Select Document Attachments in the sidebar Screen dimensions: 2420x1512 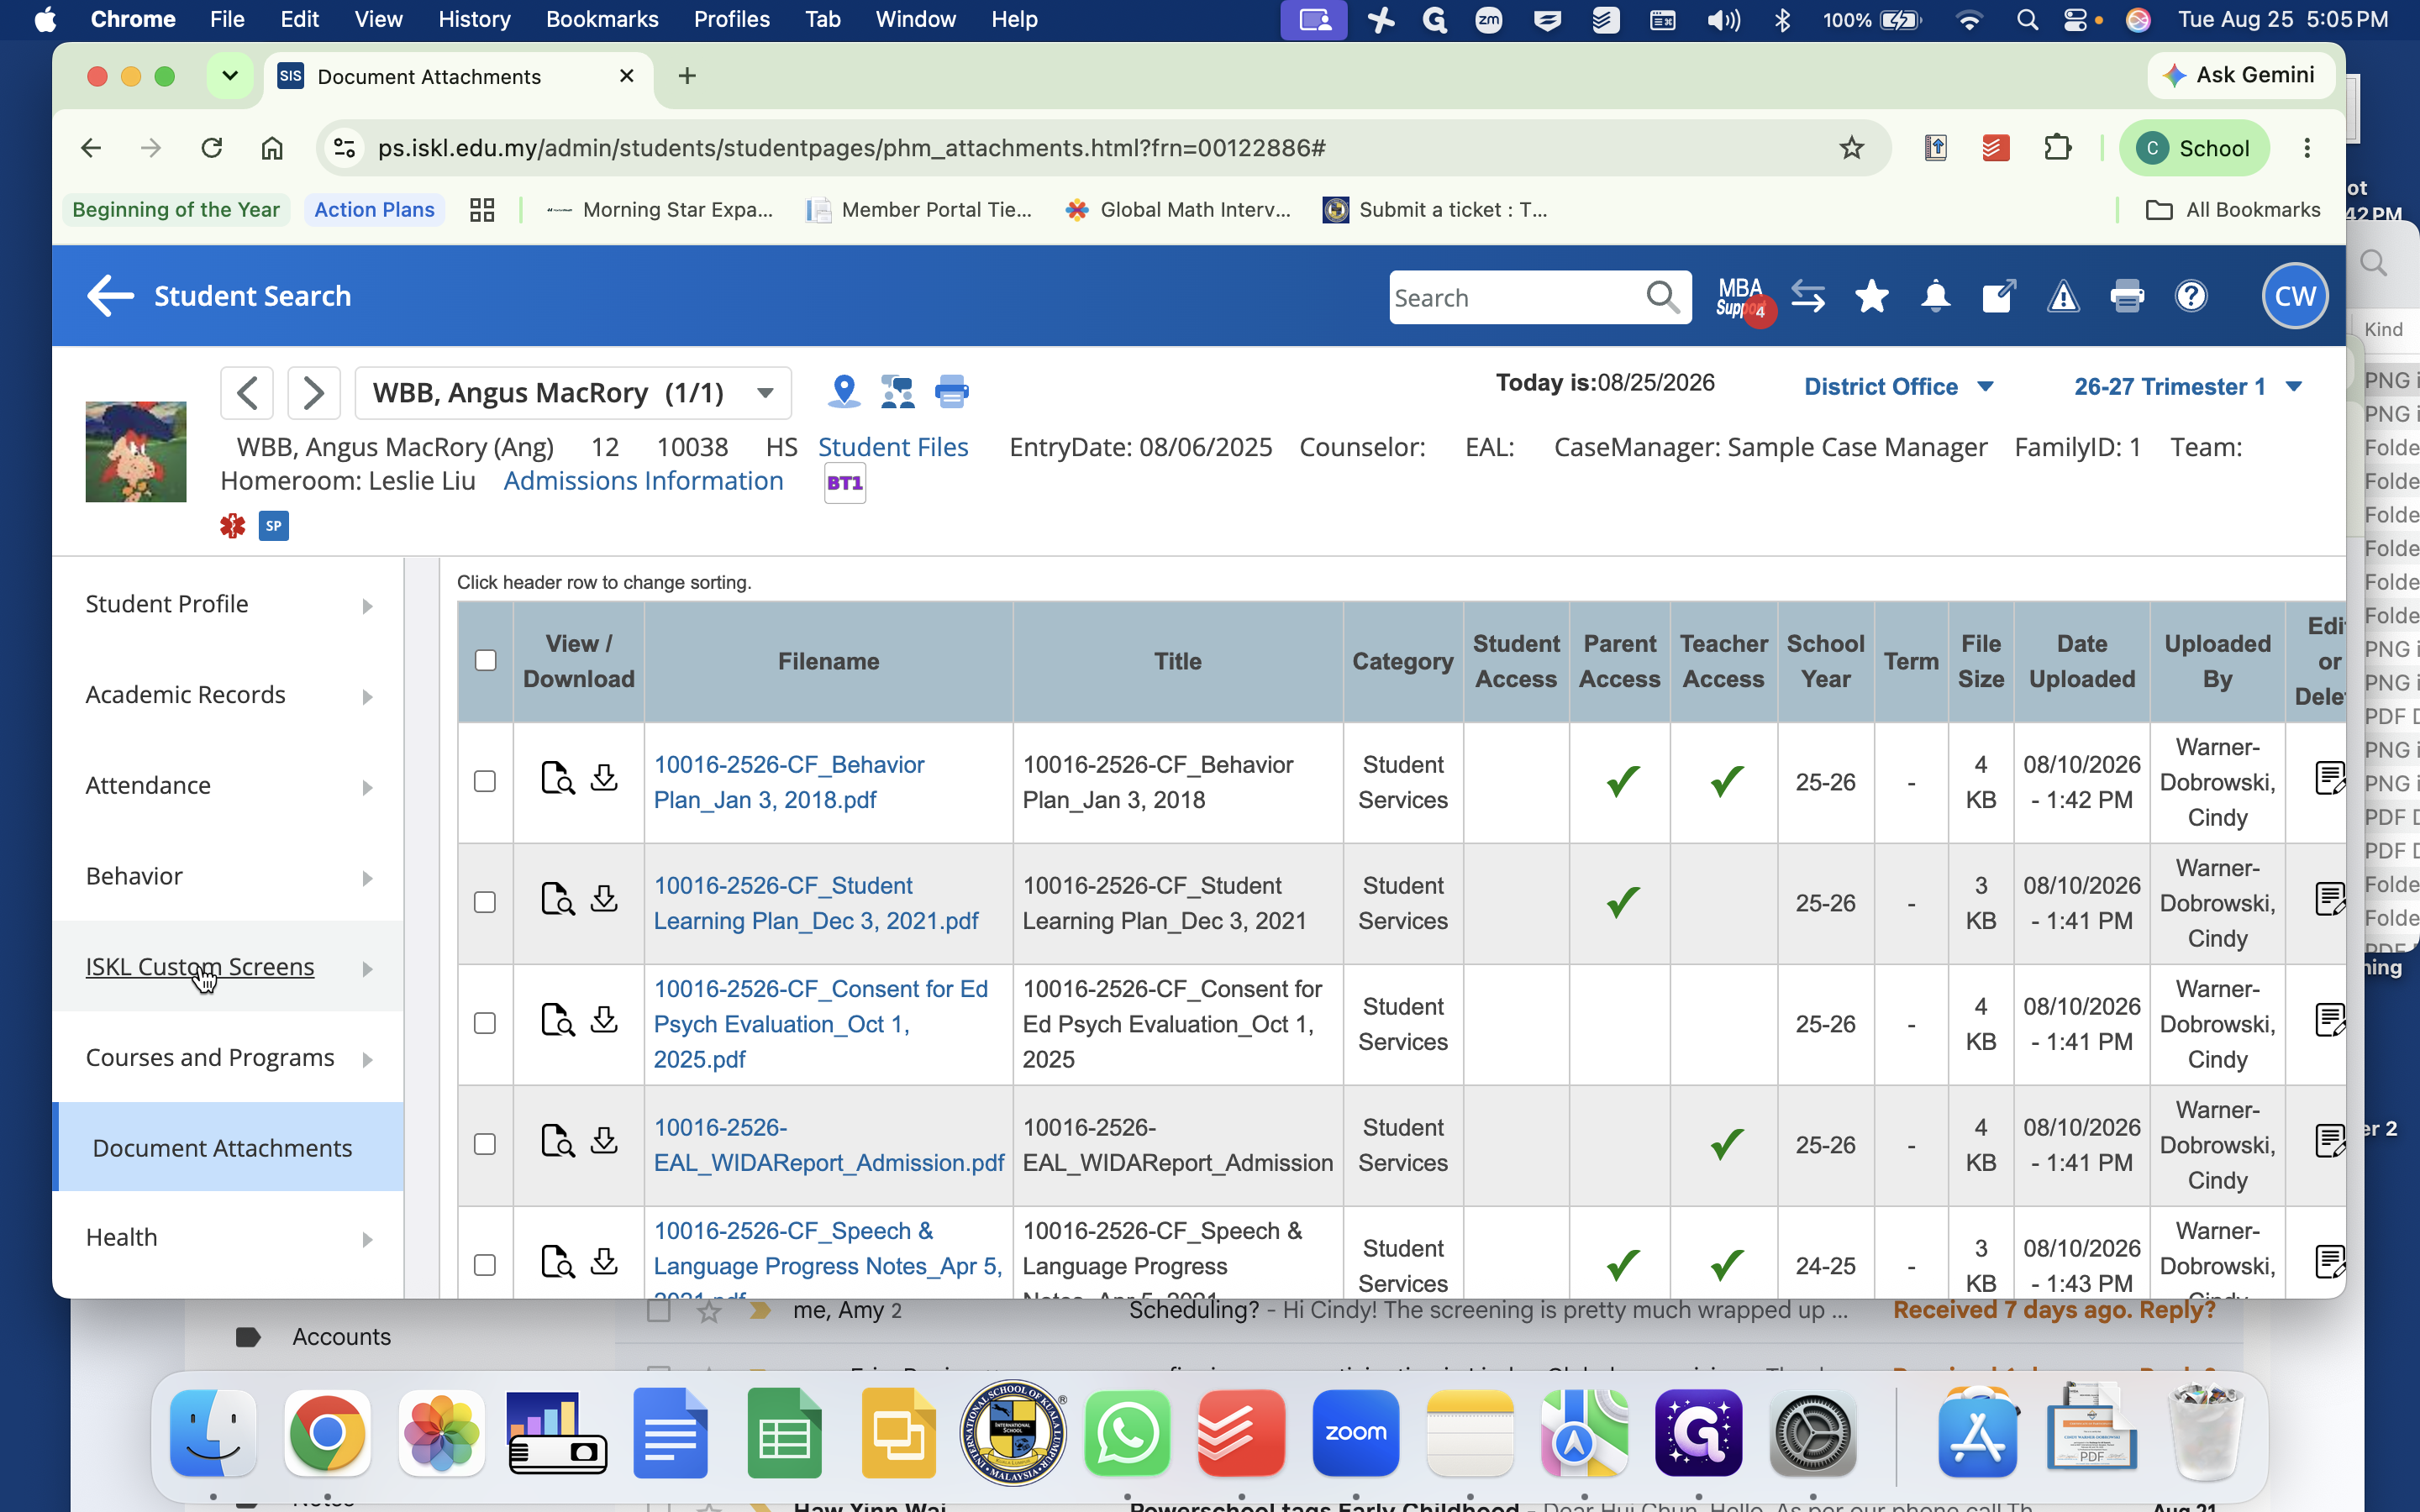(x=229, y=1148)
